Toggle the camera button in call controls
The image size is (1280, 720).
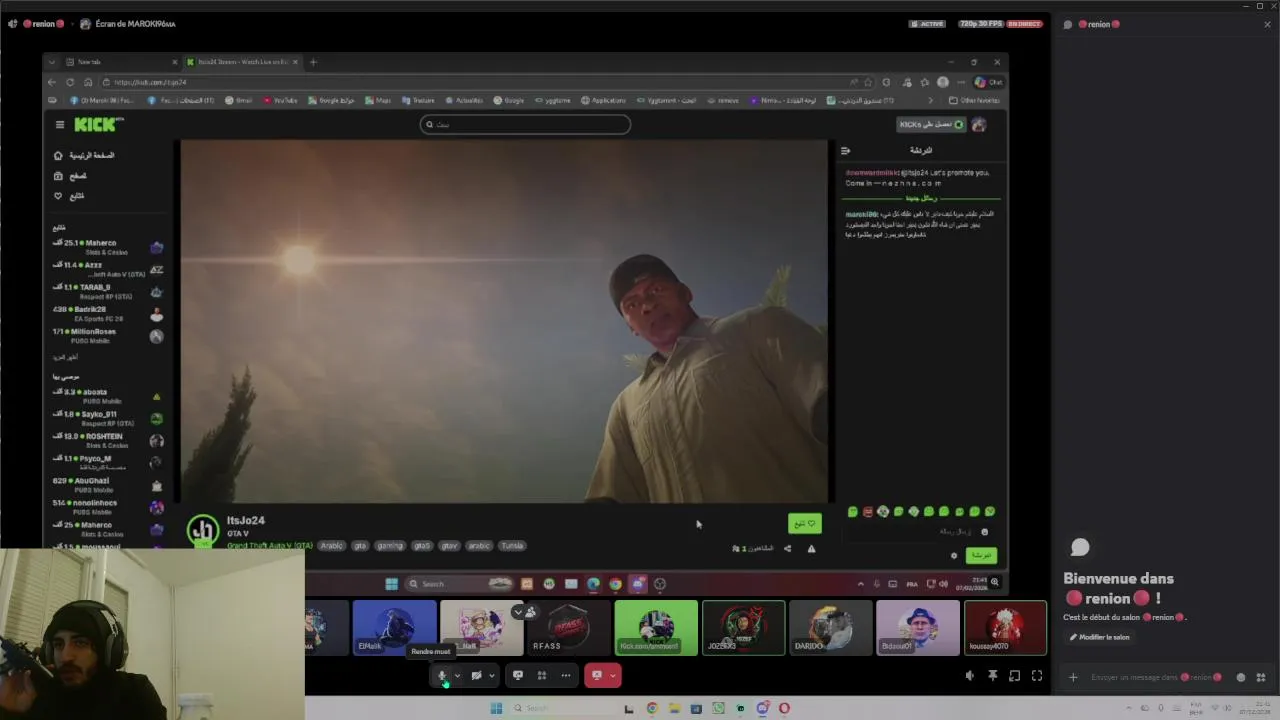click(477, 676)
